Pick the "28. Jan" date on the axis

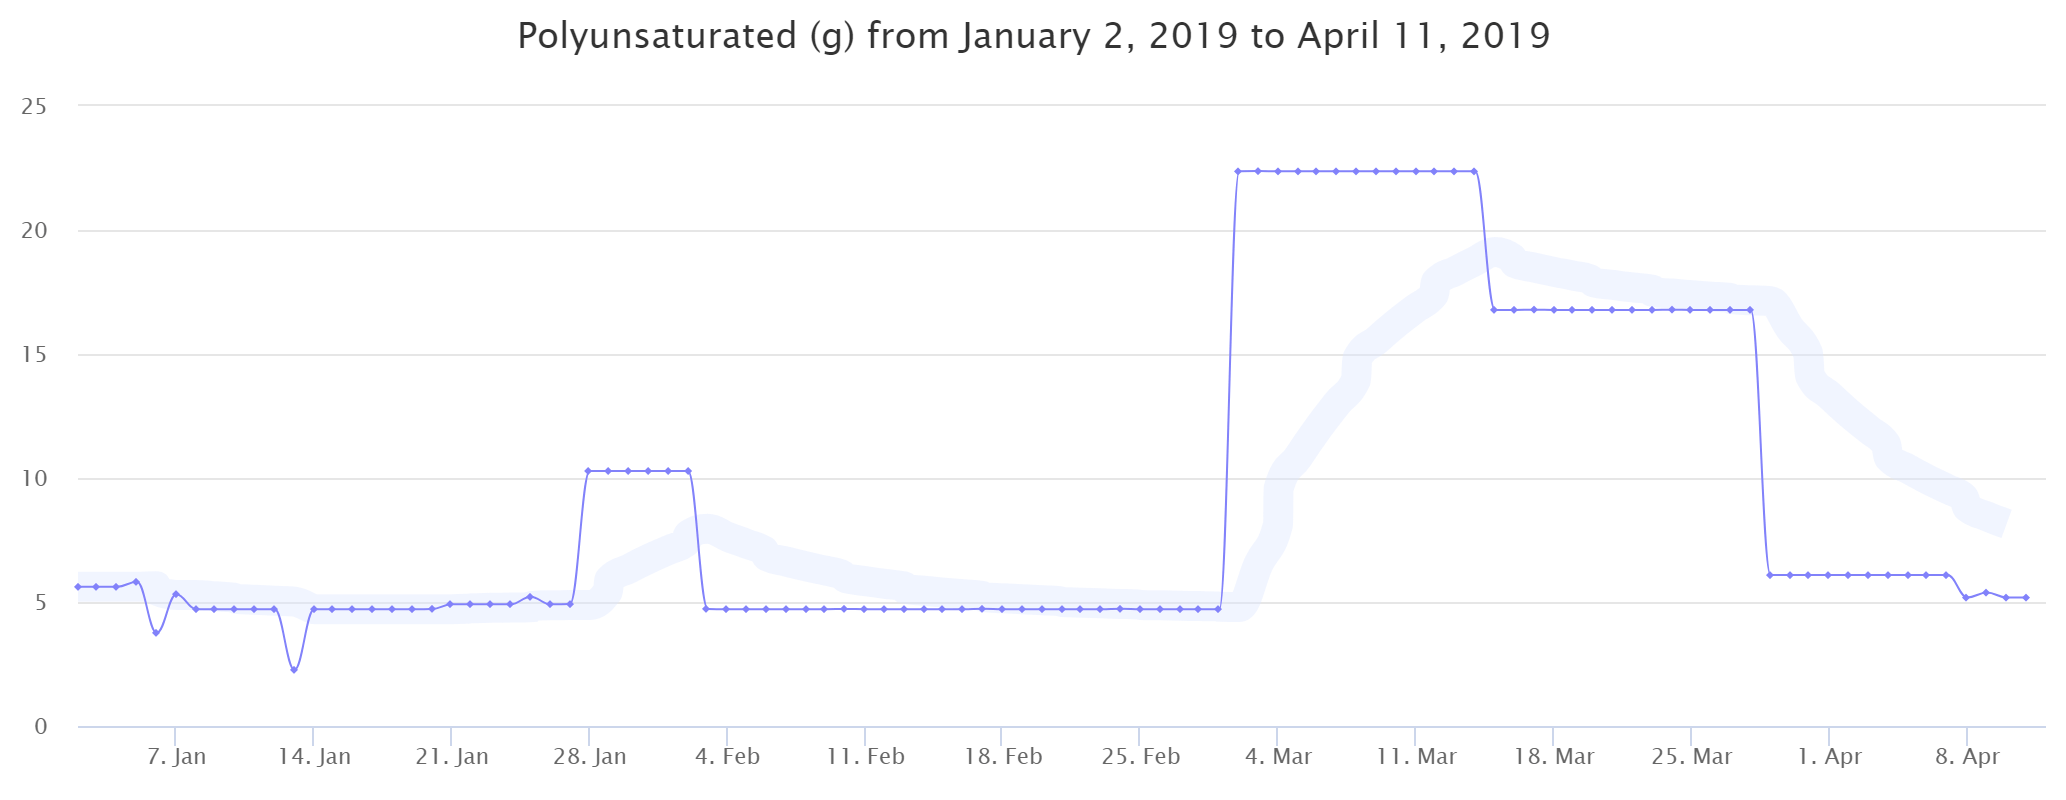590,757
